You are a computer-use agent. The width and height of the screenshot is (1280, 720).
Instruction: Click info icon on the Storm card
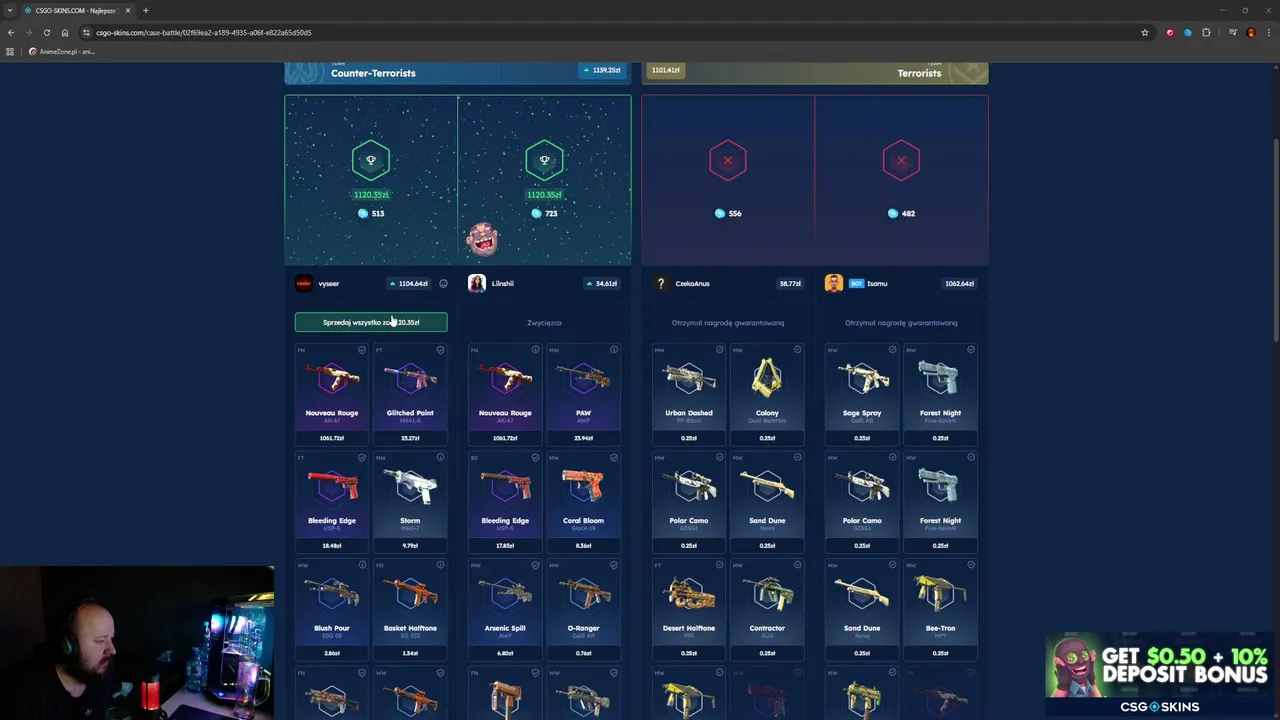[440, 458]
